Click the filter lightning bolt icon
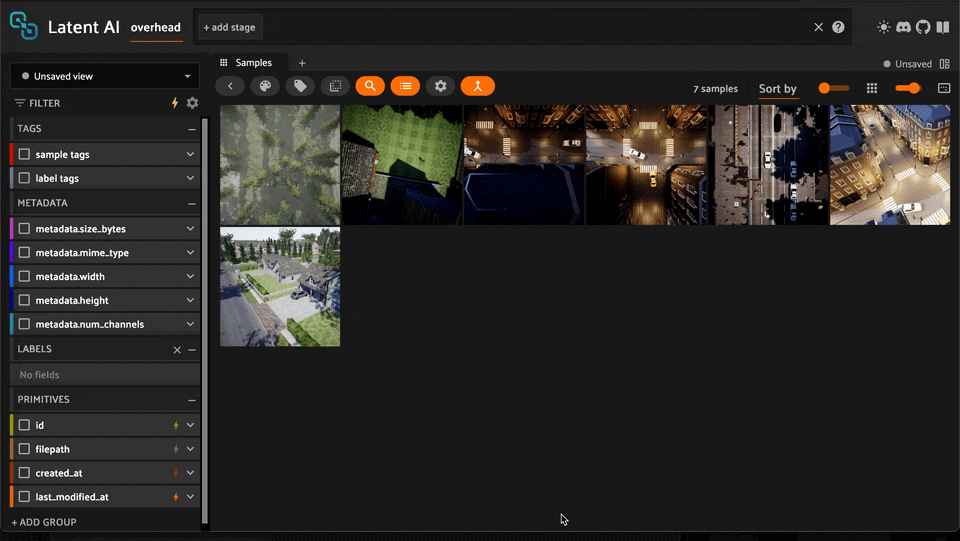Image resolution: width=960 pixels, height=541 pixels. 174,103
